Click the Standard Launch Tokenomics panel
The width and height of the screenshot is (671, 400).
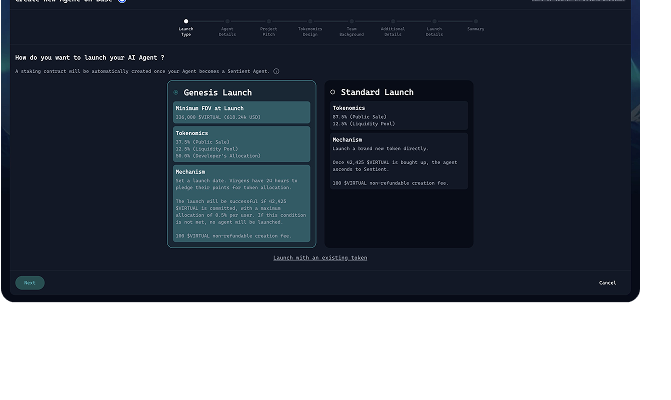tap(398, 116)
